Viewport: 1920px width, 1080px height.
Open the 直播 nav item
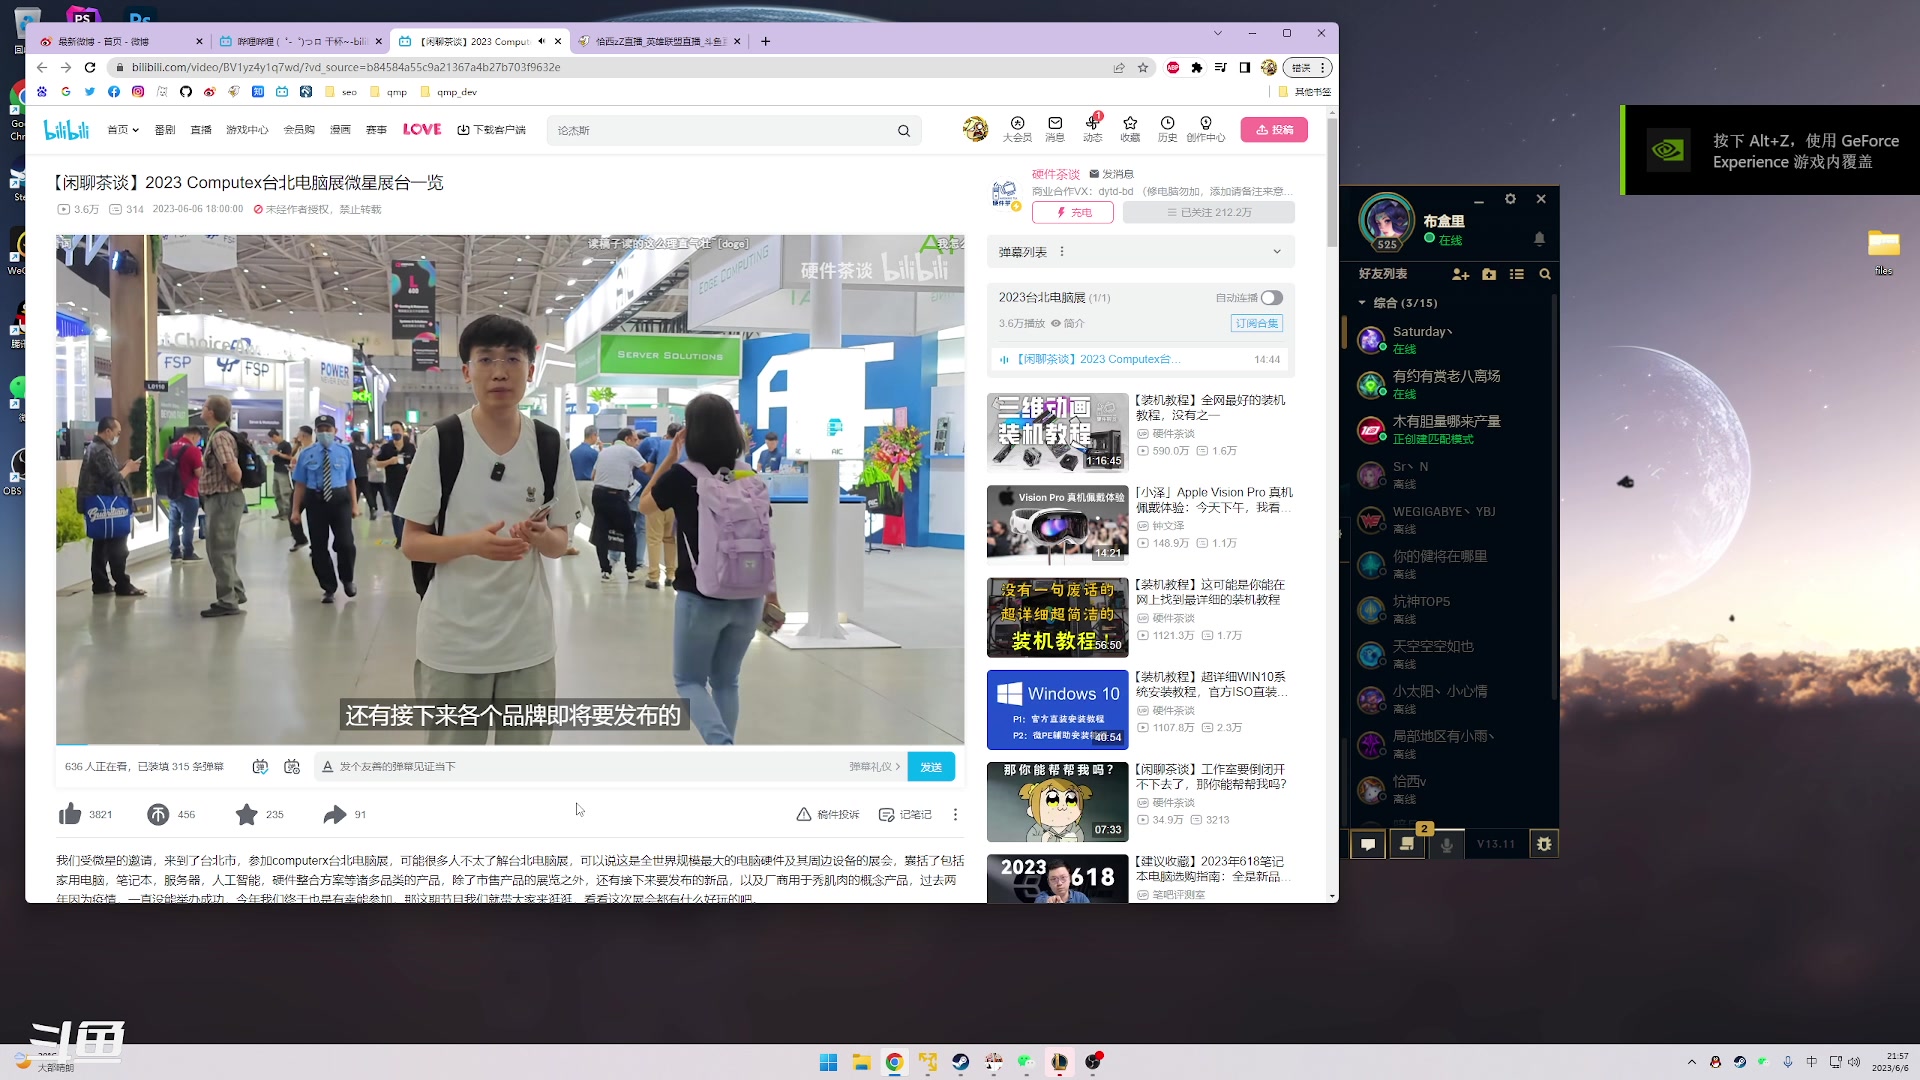(201, 130)
